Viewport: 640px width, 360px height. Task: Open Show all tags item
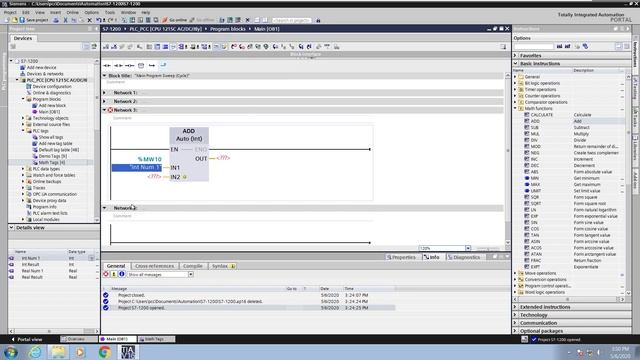51,138
